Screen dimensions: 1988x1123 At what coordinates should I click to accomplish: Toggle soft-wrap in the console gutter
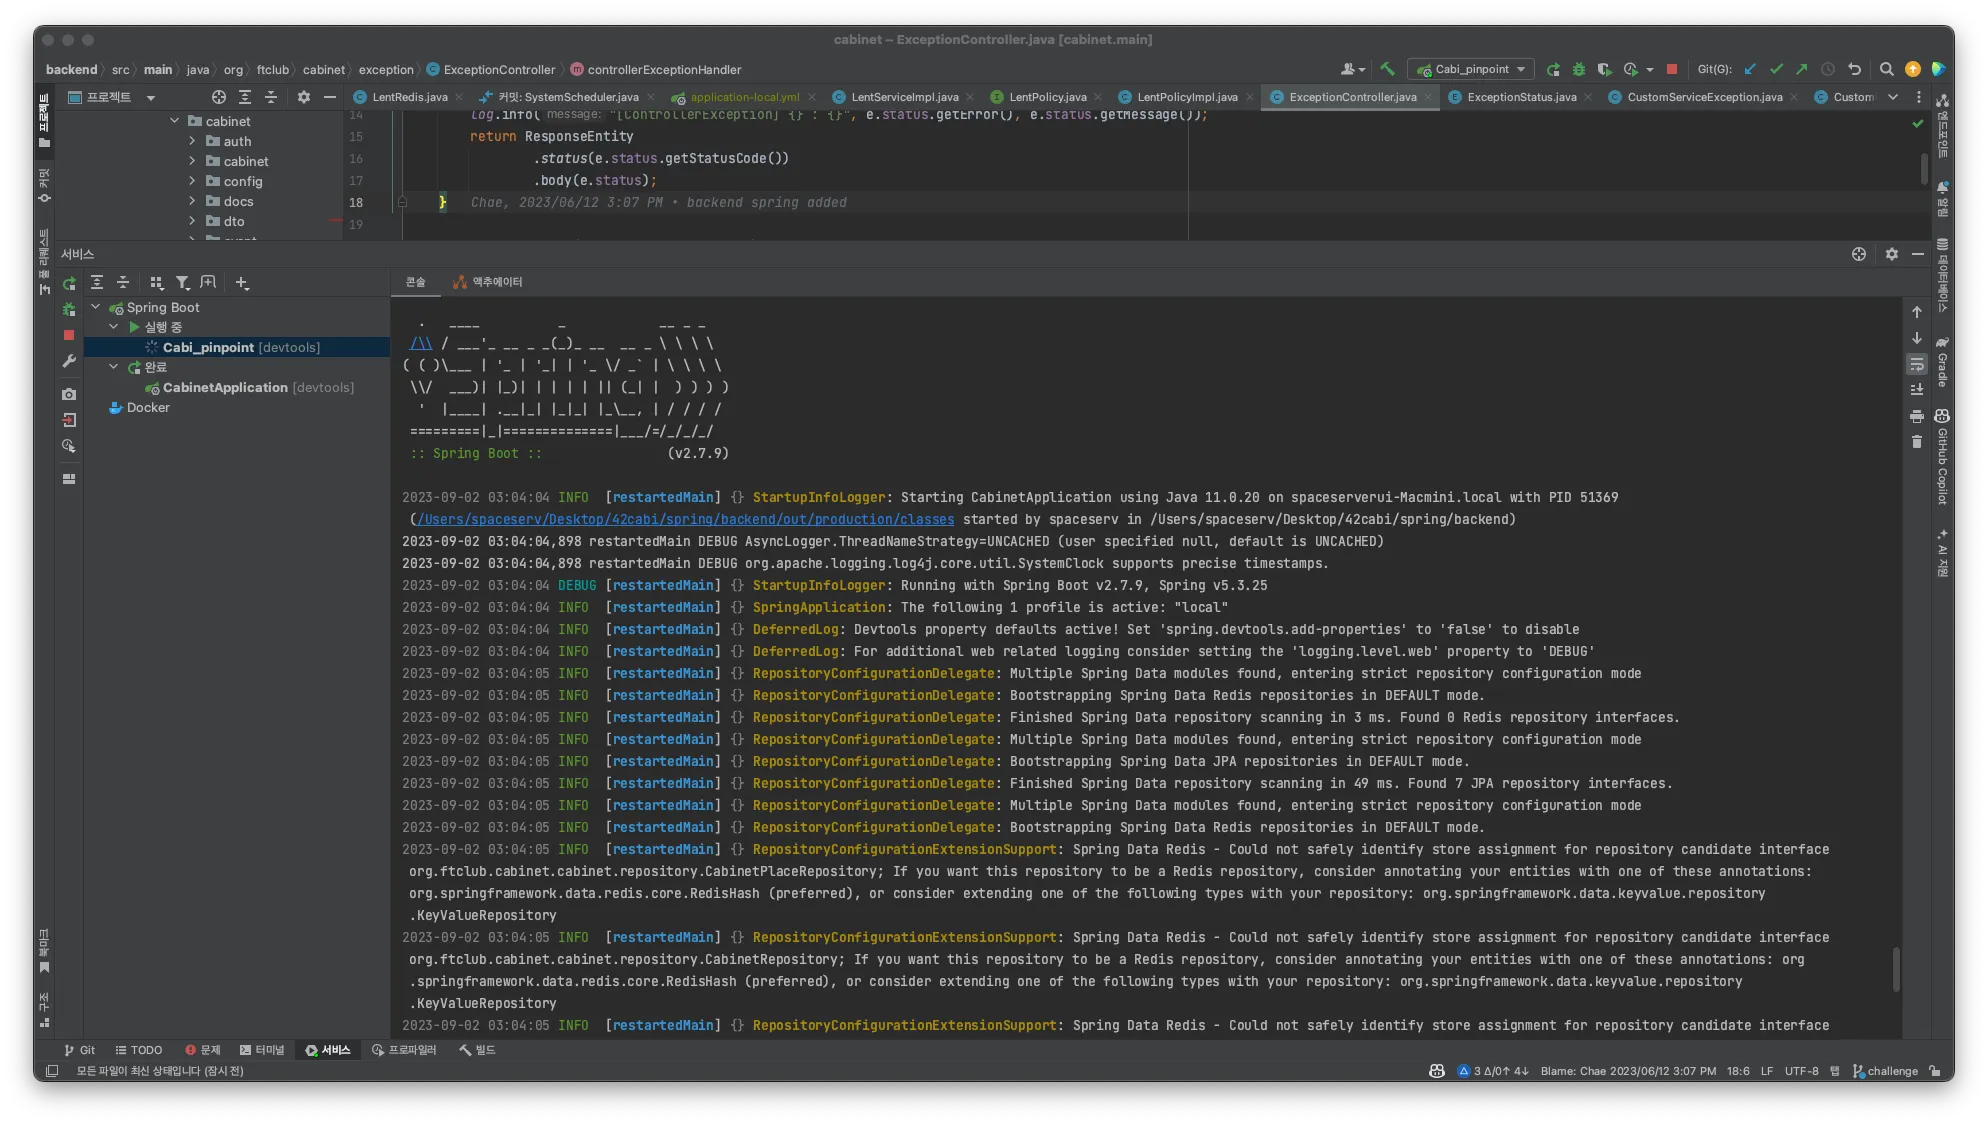1916,365
